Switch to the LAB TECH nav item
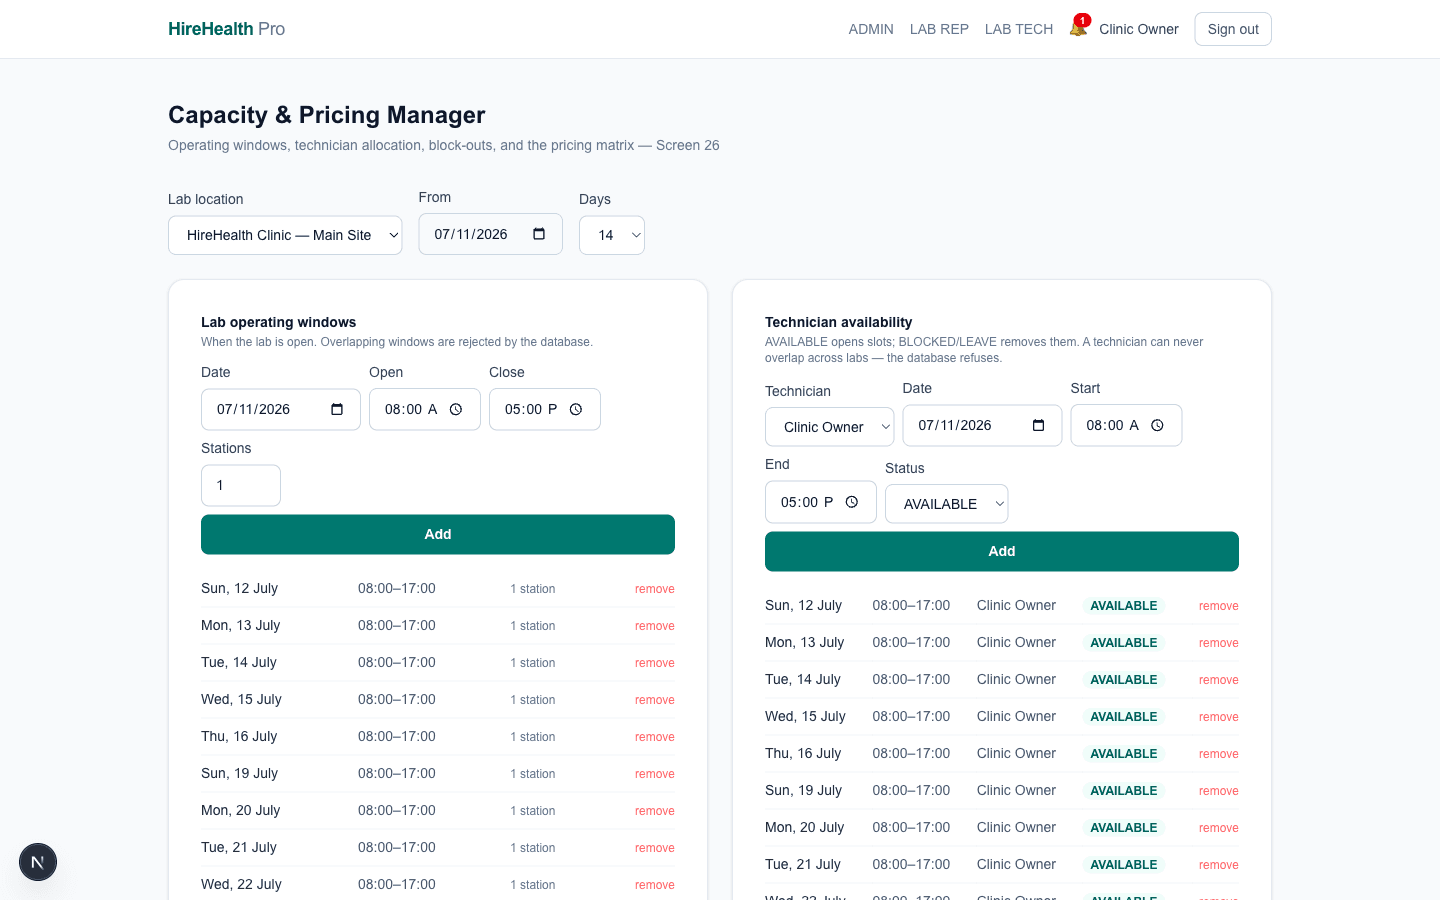The height and width of the screenshot is (900, 1440). click(1019, 29)
